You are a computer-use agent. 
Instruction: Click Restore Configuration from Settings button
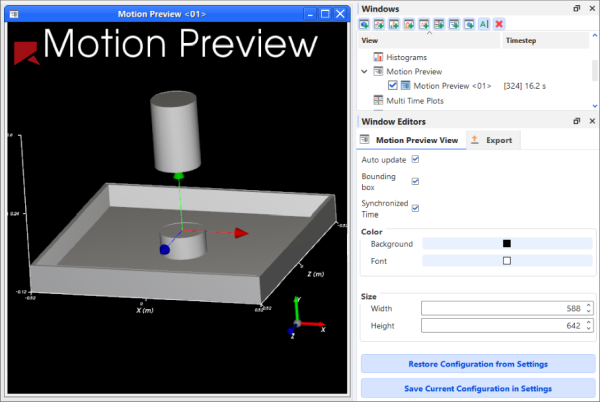(x=478, y=364)
